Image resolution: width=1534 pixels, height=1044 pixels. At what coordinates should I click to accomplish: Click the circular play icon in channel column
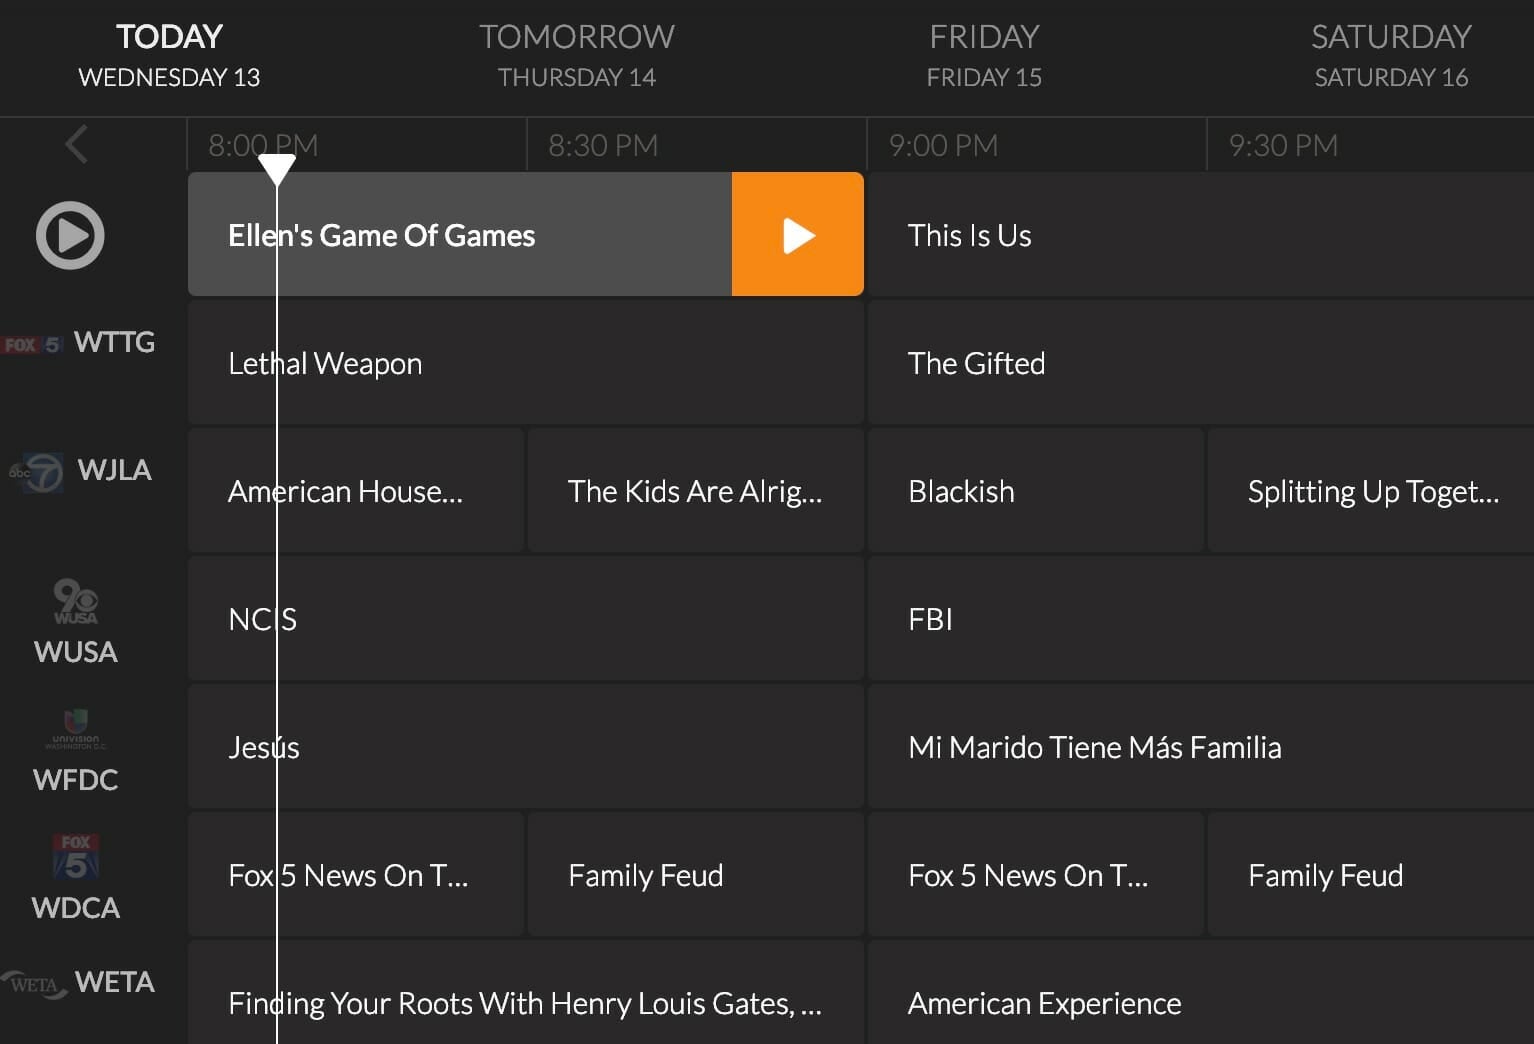pyautogui.click(x=70, y=236)
